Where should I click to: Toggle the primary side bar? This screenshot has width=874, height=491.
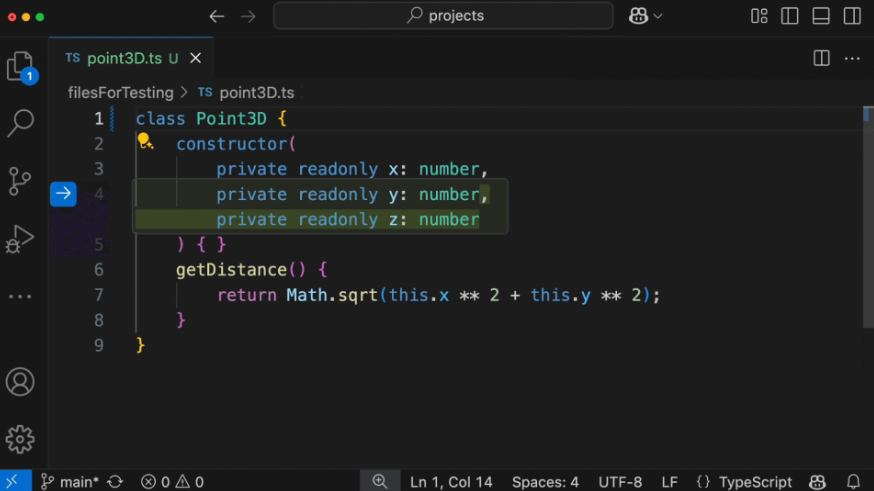[x=790, y=16]
